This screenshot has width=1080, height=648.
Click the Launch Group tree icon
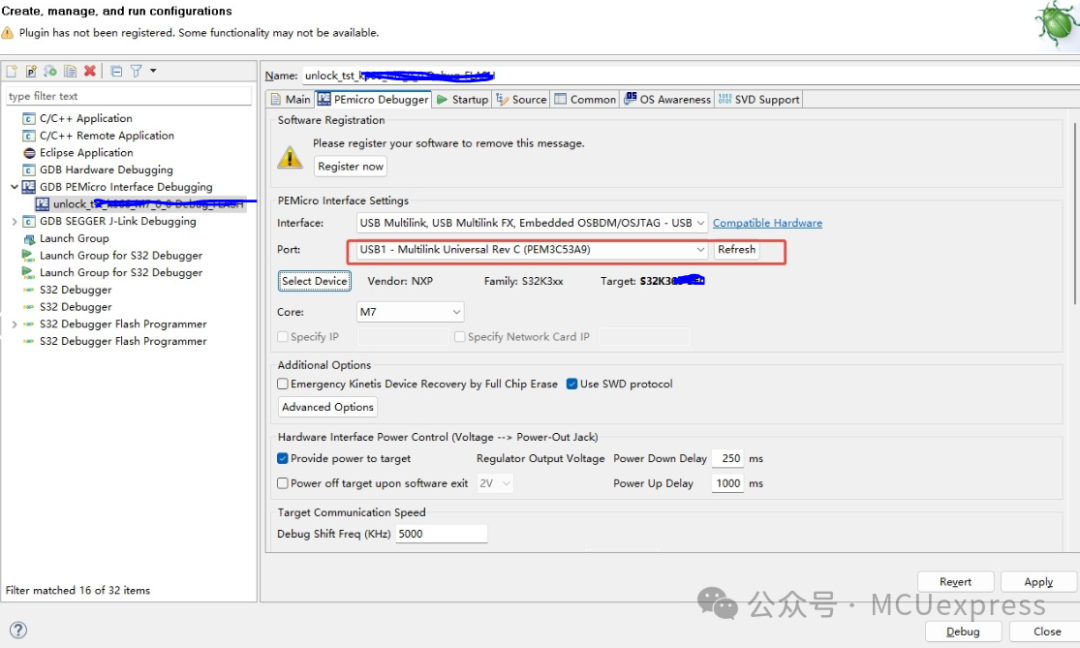[29, 238]
